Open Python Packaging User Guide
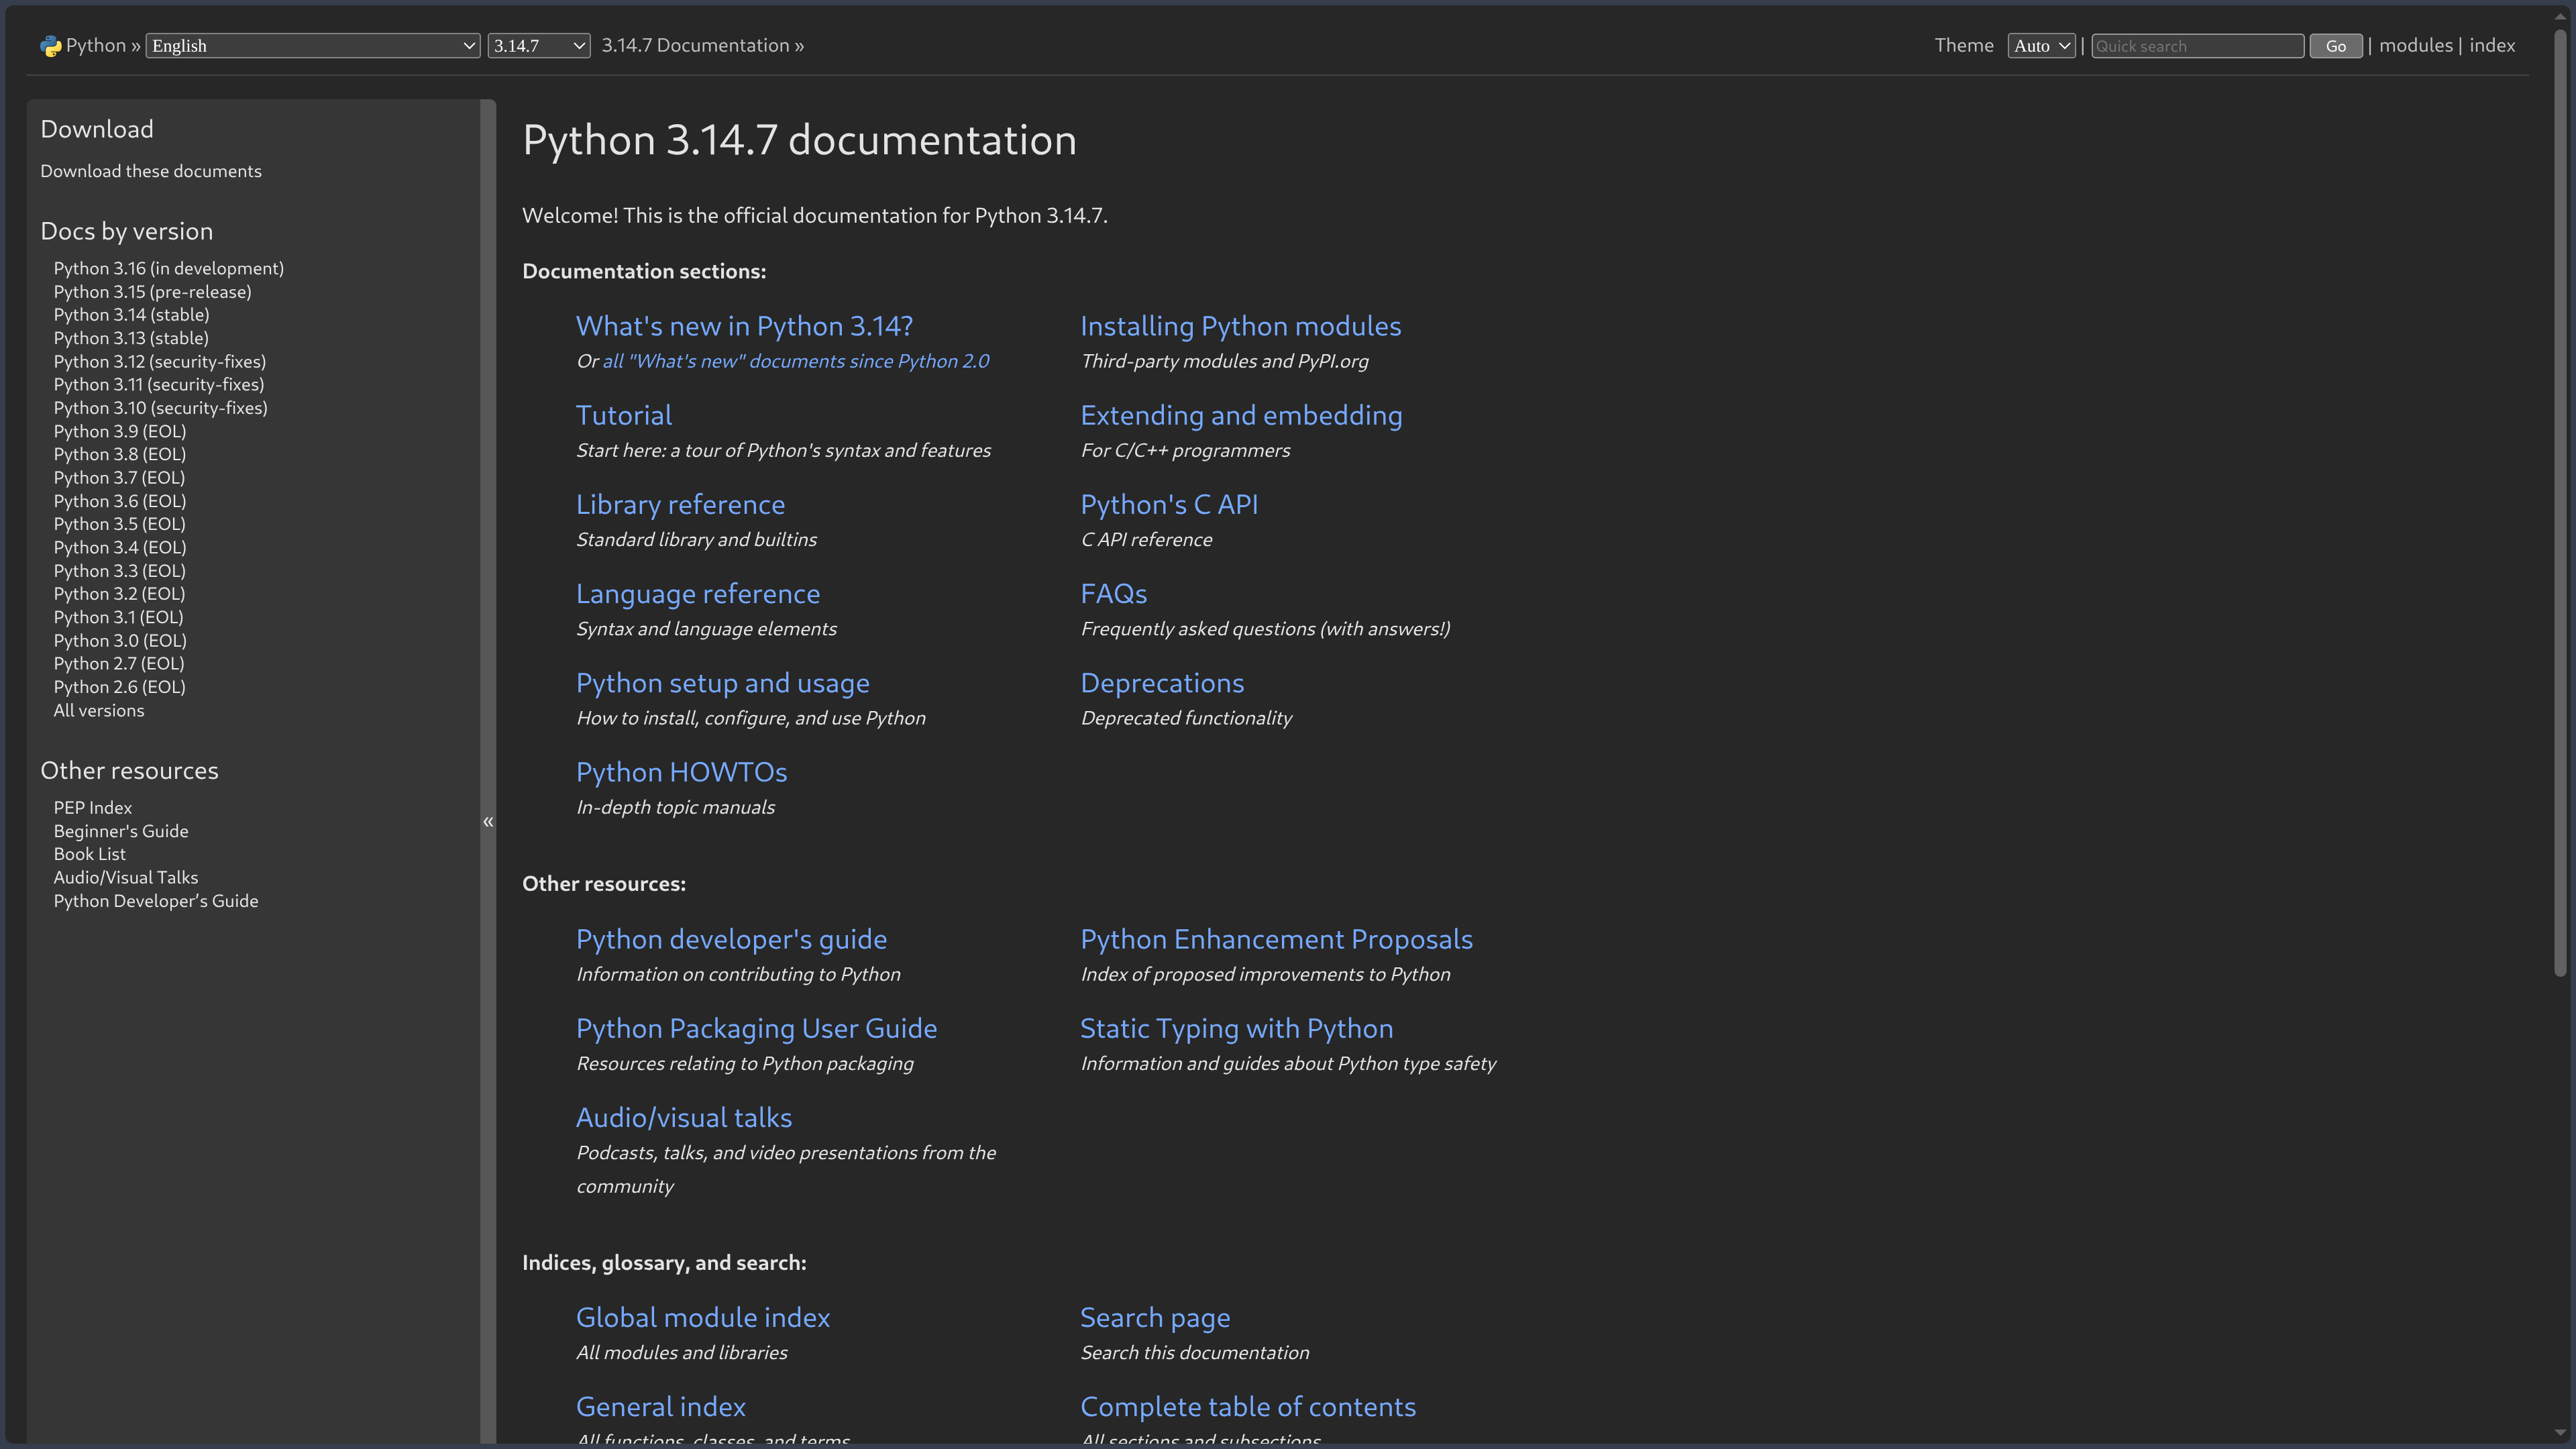Image resolution: width=2576 pixels, height=1449 pixels. 756,1028
